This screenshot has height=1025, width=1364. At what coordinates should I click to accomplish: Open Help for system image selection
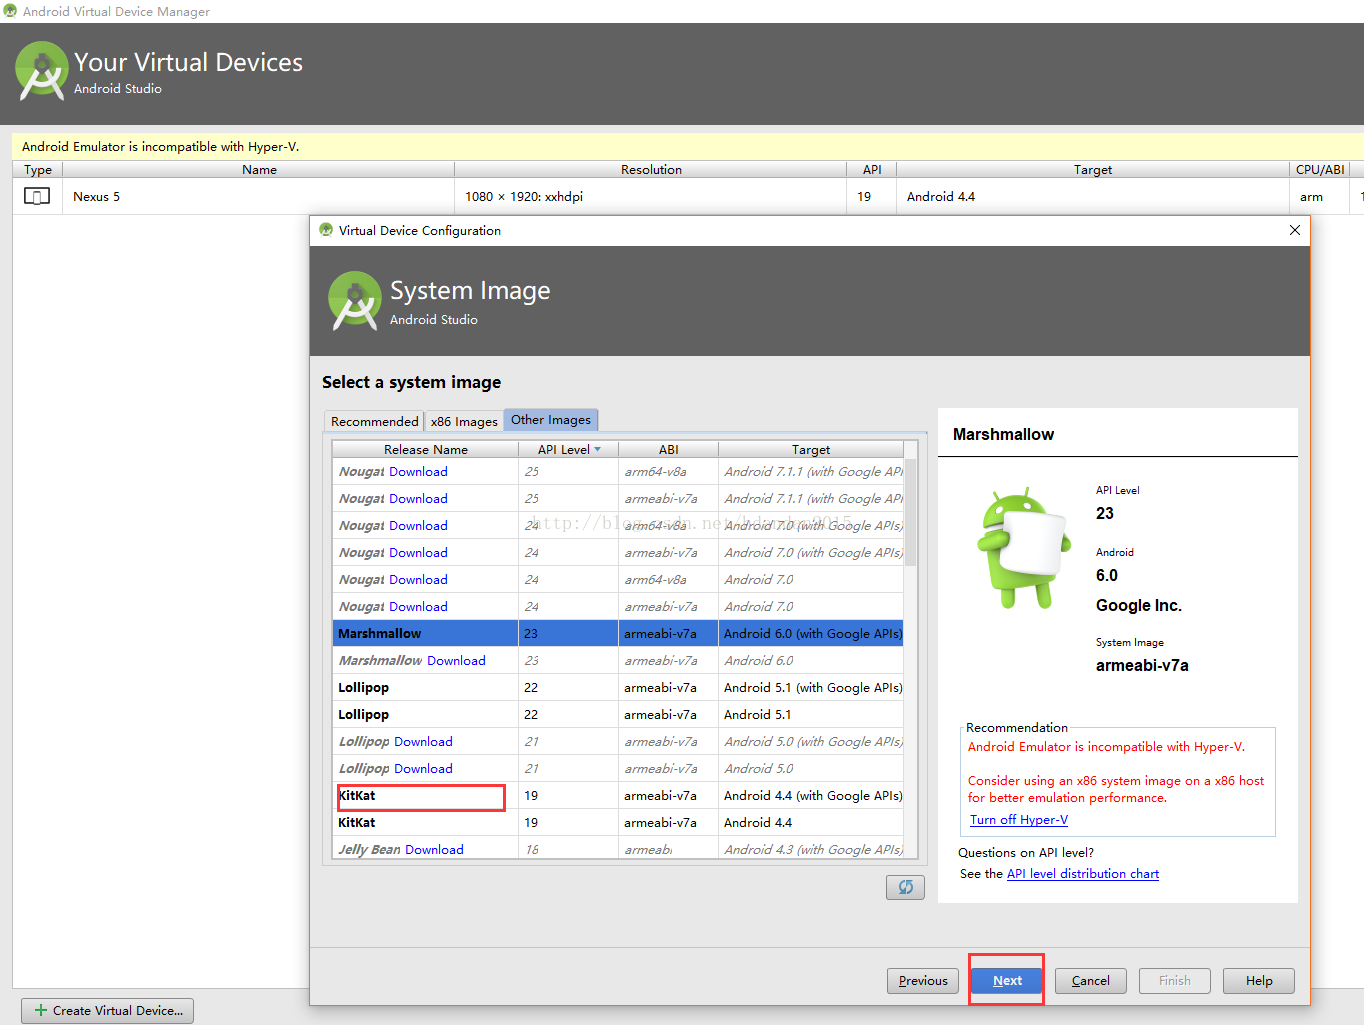[x=1258, y=980]
